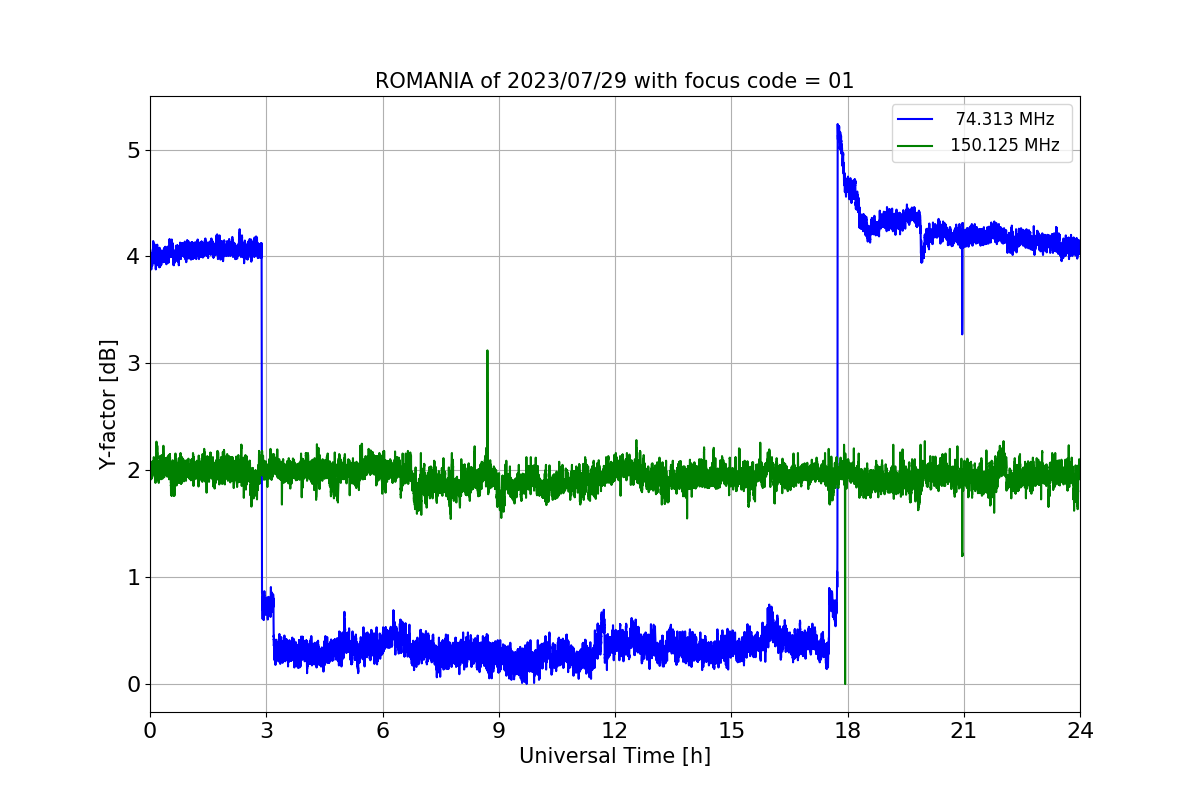This screenshot has height=800, width=1200.
Task: Click the "Y-factor [dB]" axis label
Action: [108, 404]
